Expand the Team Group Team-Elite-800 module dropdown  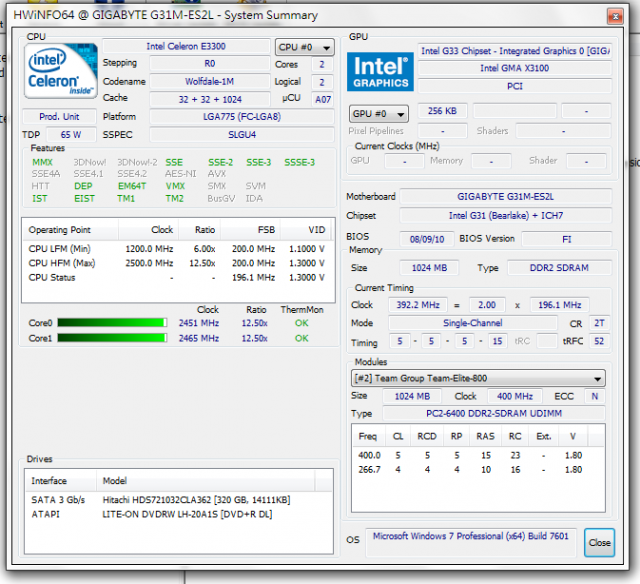pos(478,378)
